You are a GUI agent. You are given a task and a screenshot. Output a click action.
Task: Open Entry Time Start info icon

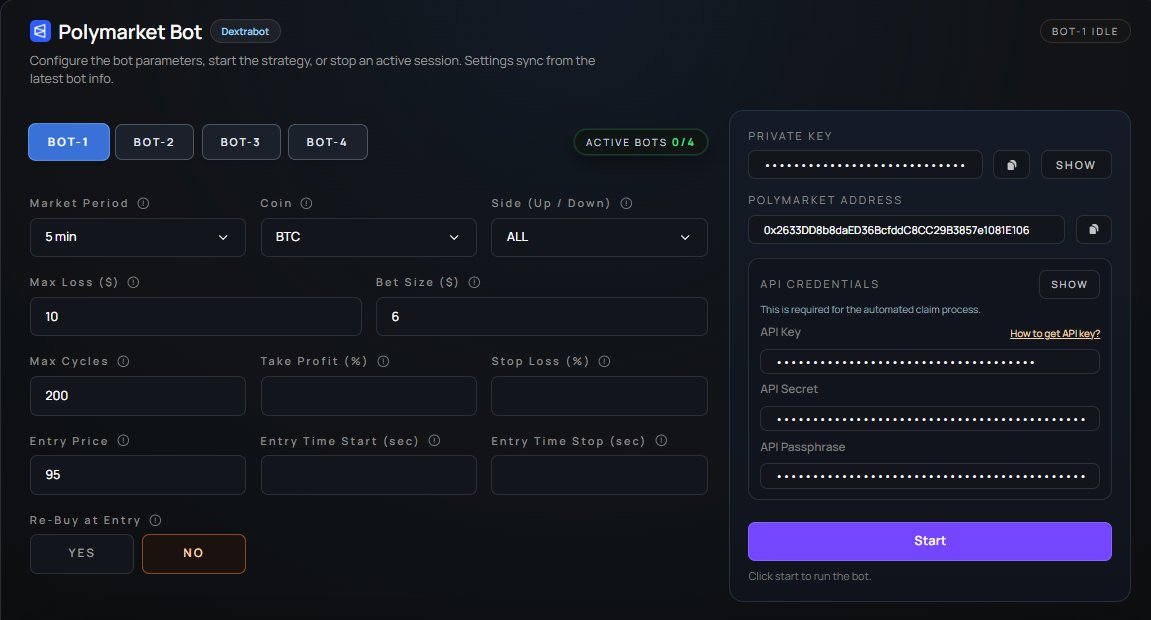[x=434, y=440]
